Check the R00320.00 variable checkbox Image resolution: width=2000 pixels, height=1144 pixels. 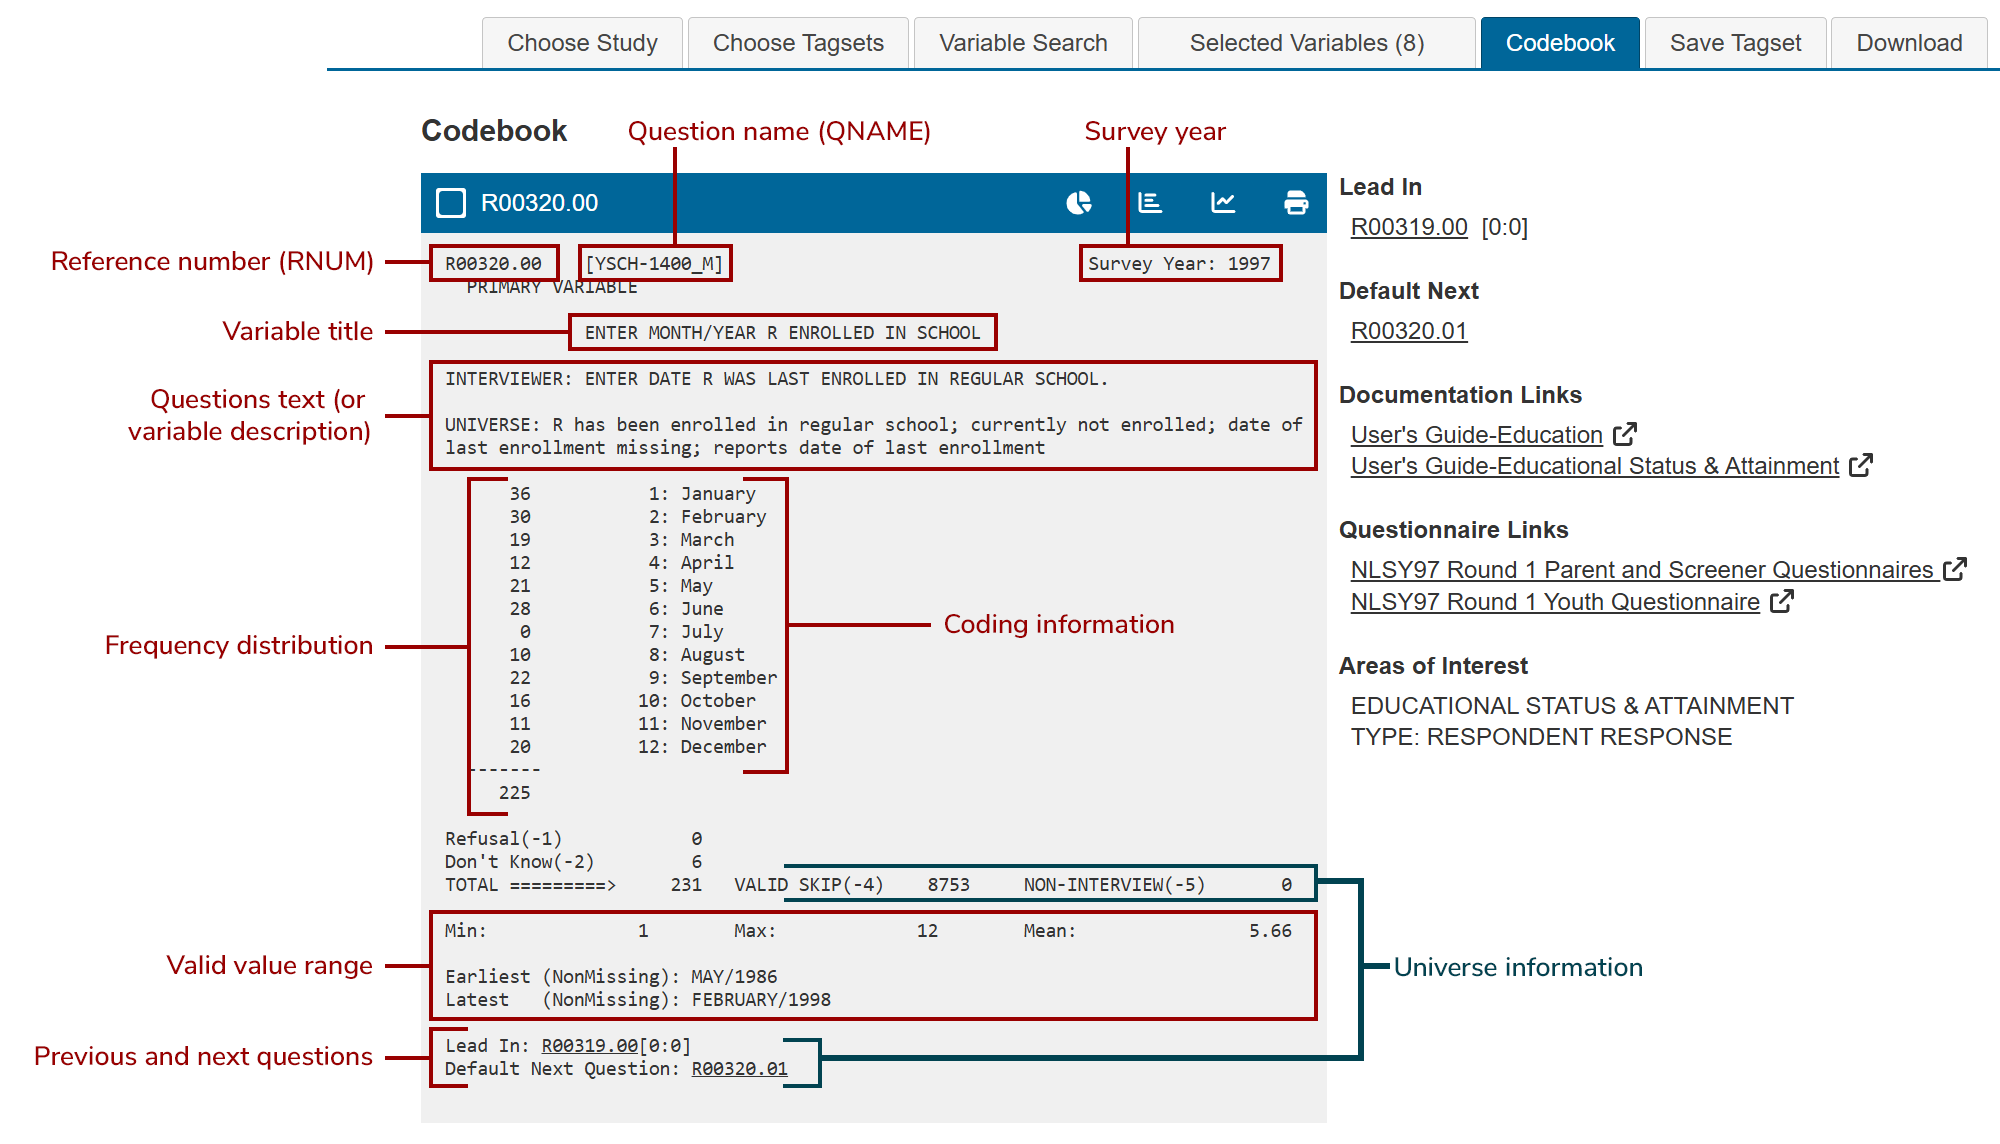[x=451, y=203]
